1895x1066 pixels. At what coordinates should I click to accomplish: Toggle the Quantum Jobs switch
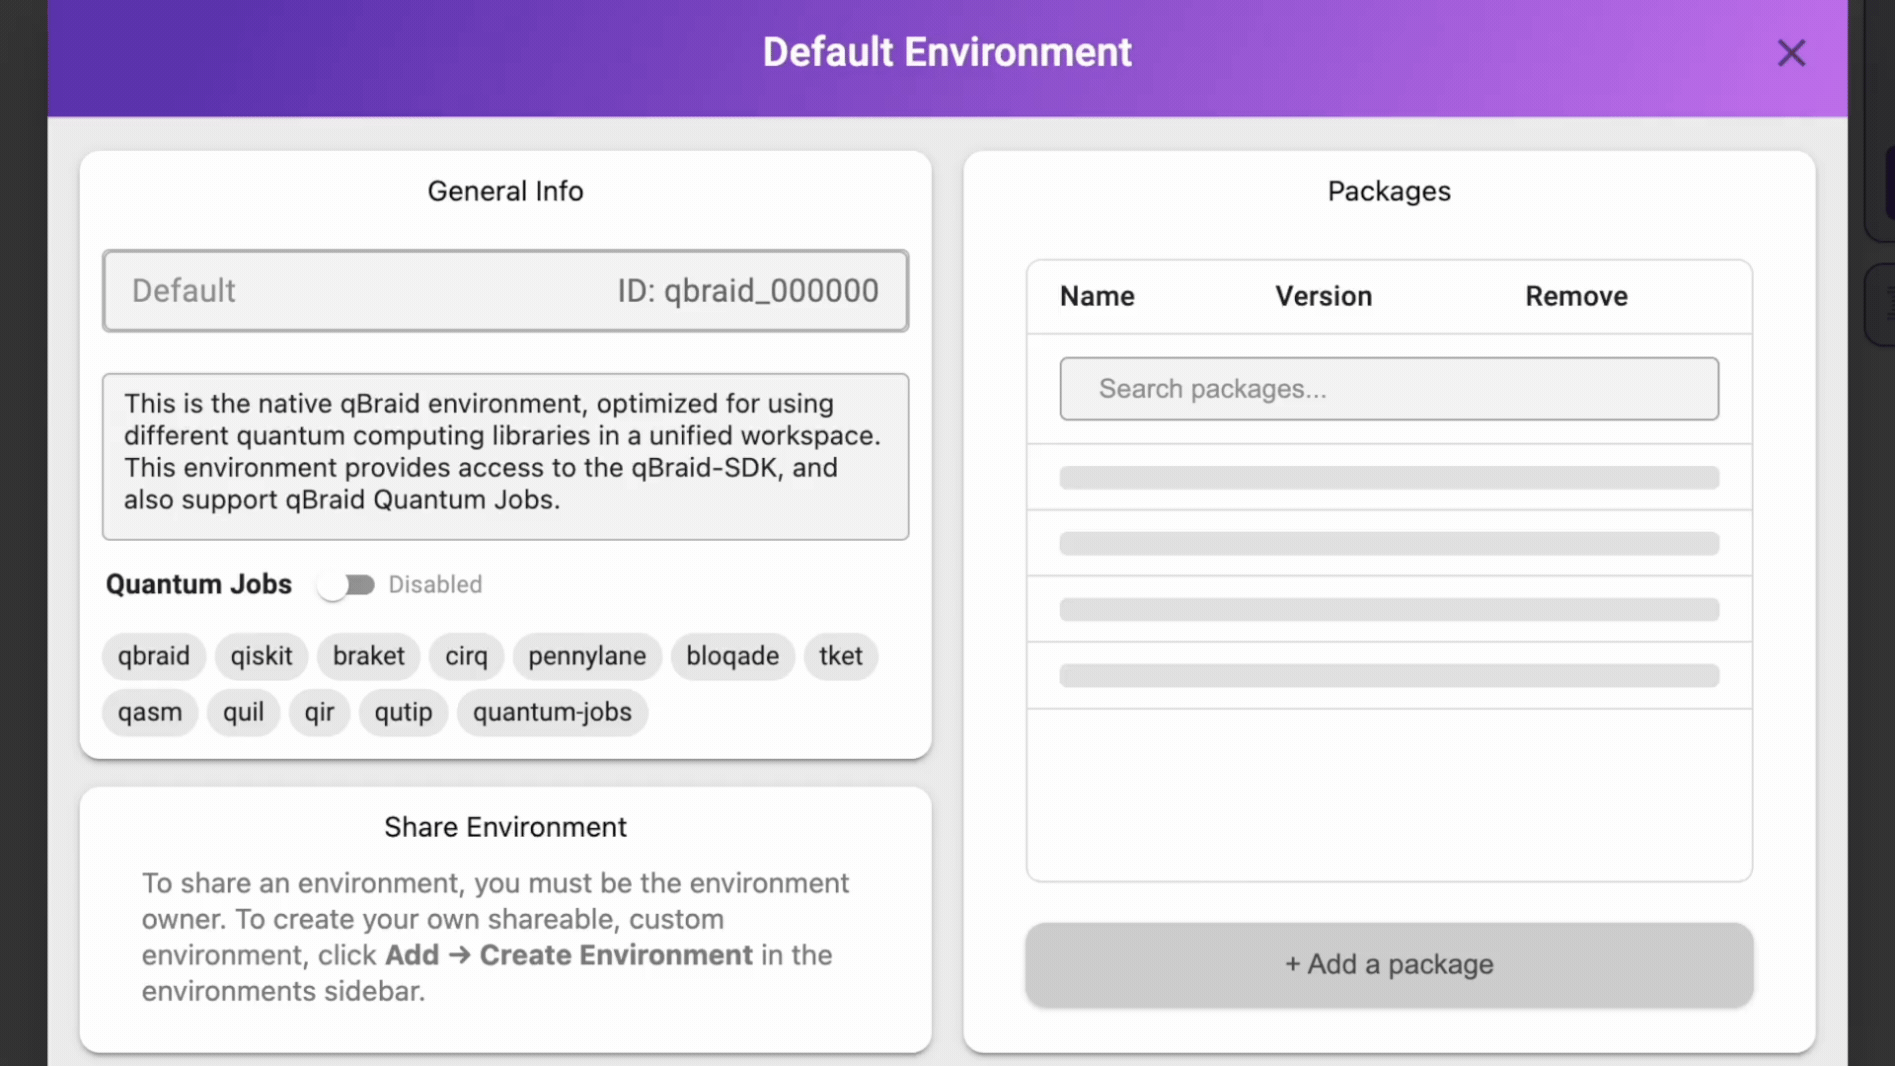point(346,585)
